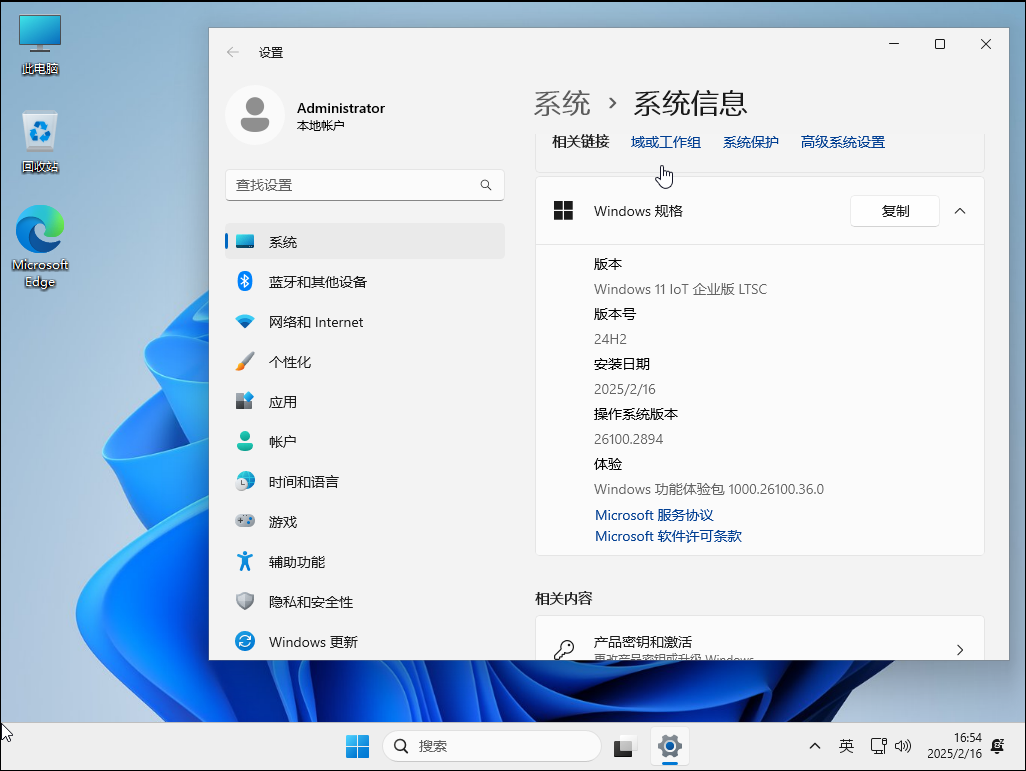Image resolution: width=1026 pixels, height=771 pixels.
Task: Click the 查找设置 search field
Action: (364, 185)
